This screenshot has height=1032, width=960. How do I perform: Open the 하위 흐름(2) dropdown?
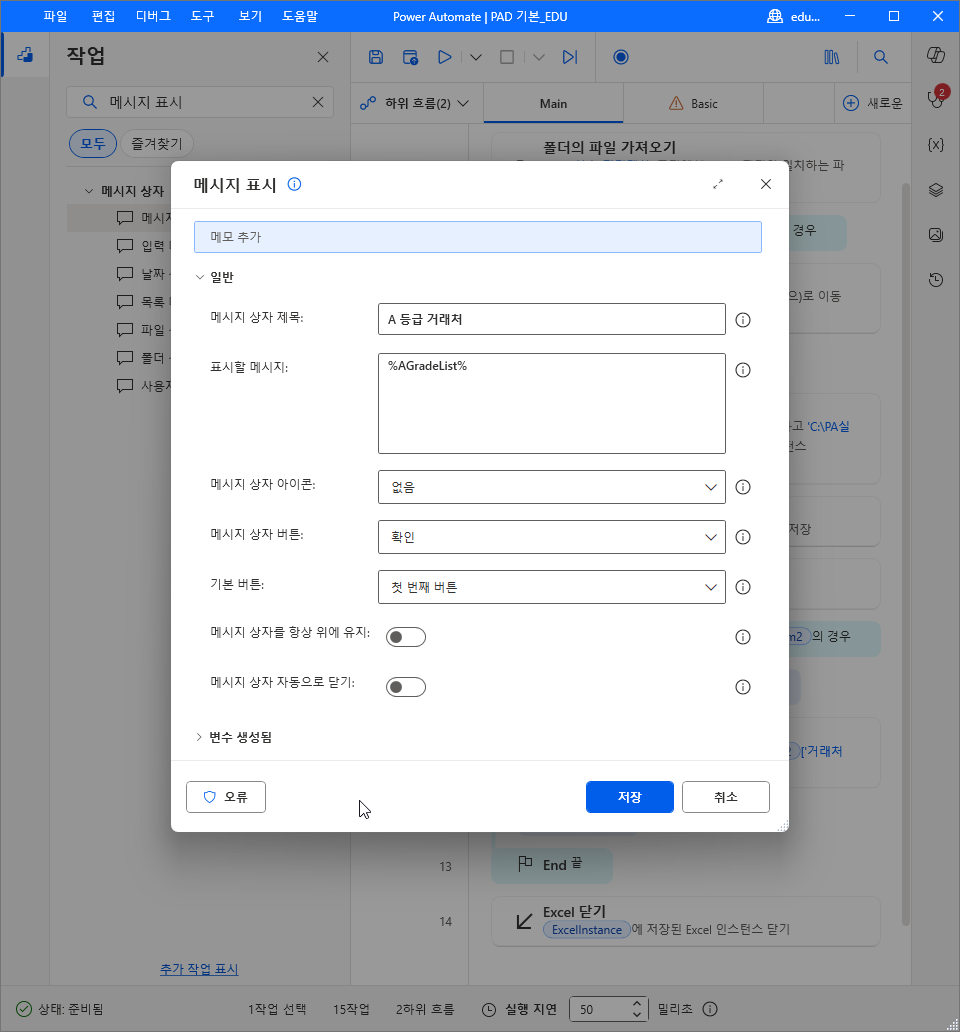pos(415,103)
